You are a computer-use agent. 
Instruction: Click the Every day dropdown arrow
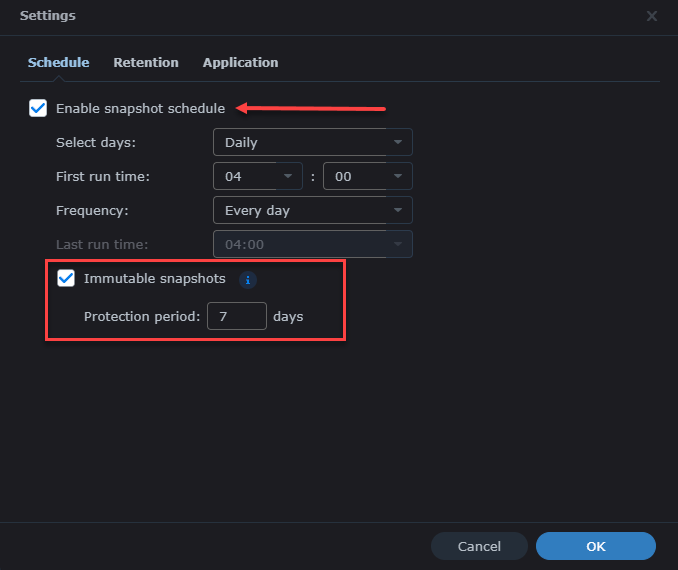pyautogui.click(x=398, y=210)
